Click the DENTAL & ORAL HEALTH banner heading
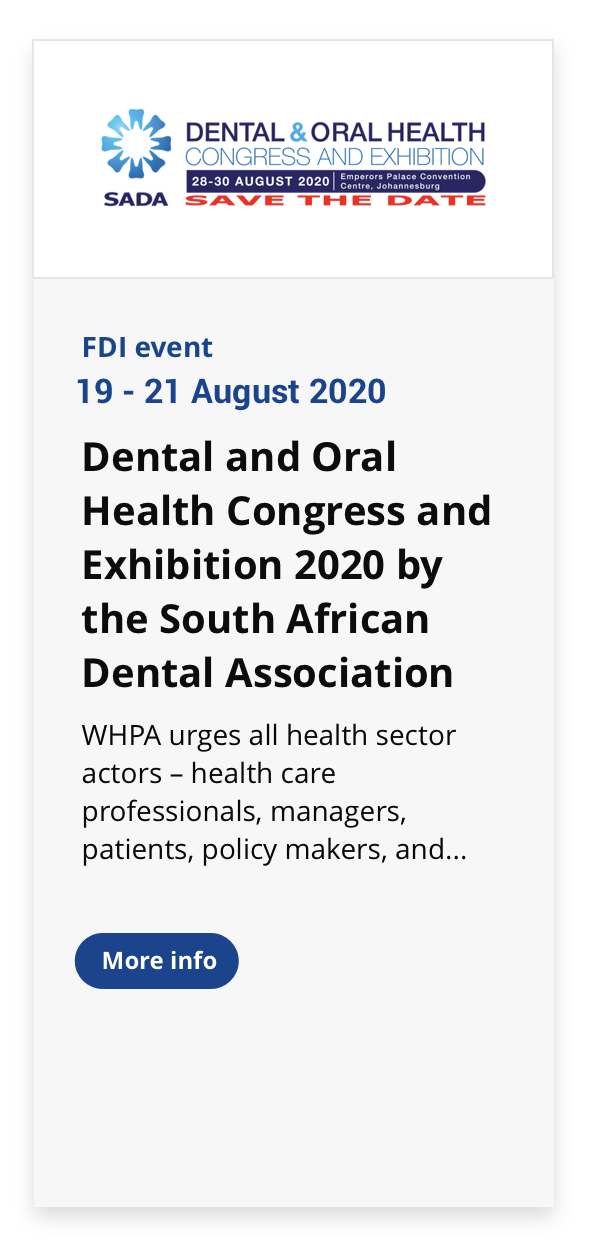This screenshot has height=1240, width=592. pos(335,133)
